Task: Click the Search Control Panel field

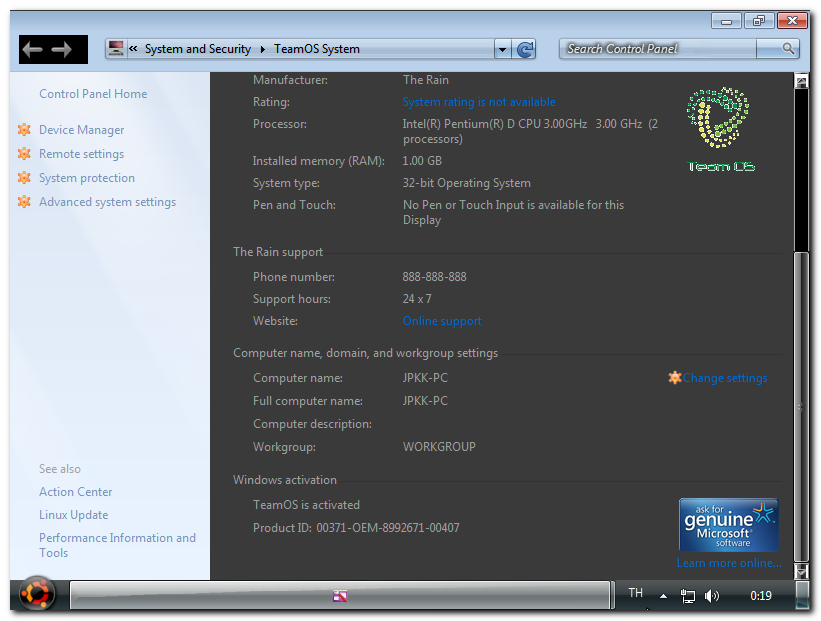Action: [x=658, y=49]
